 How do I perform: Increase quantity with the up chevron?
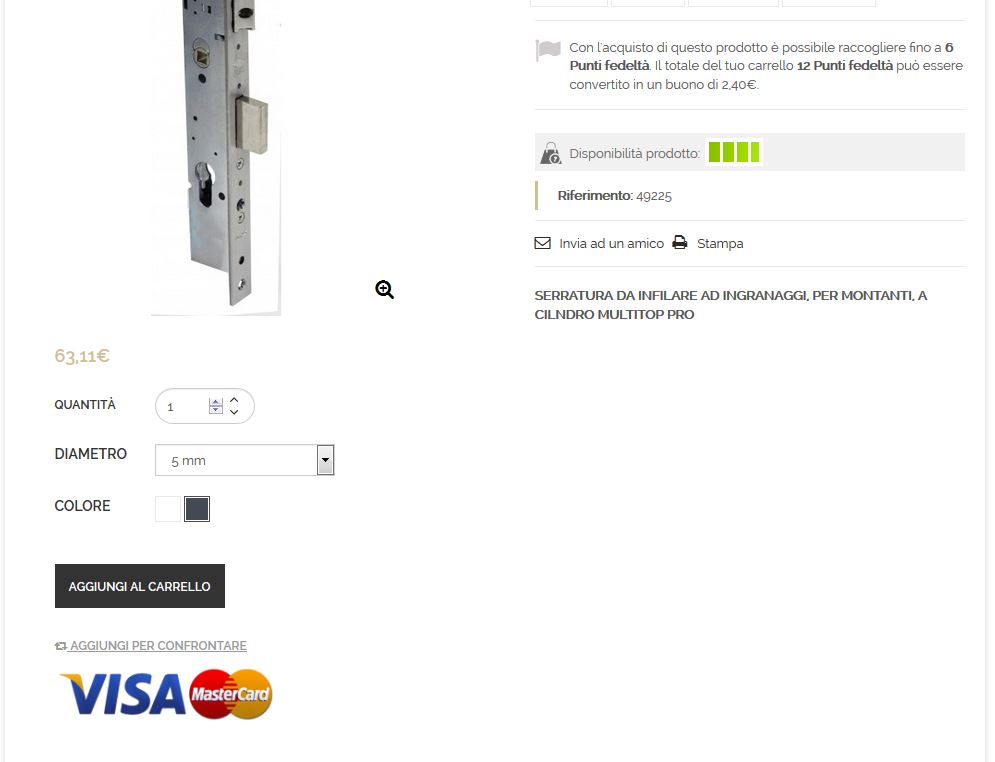tap(234, 400)
